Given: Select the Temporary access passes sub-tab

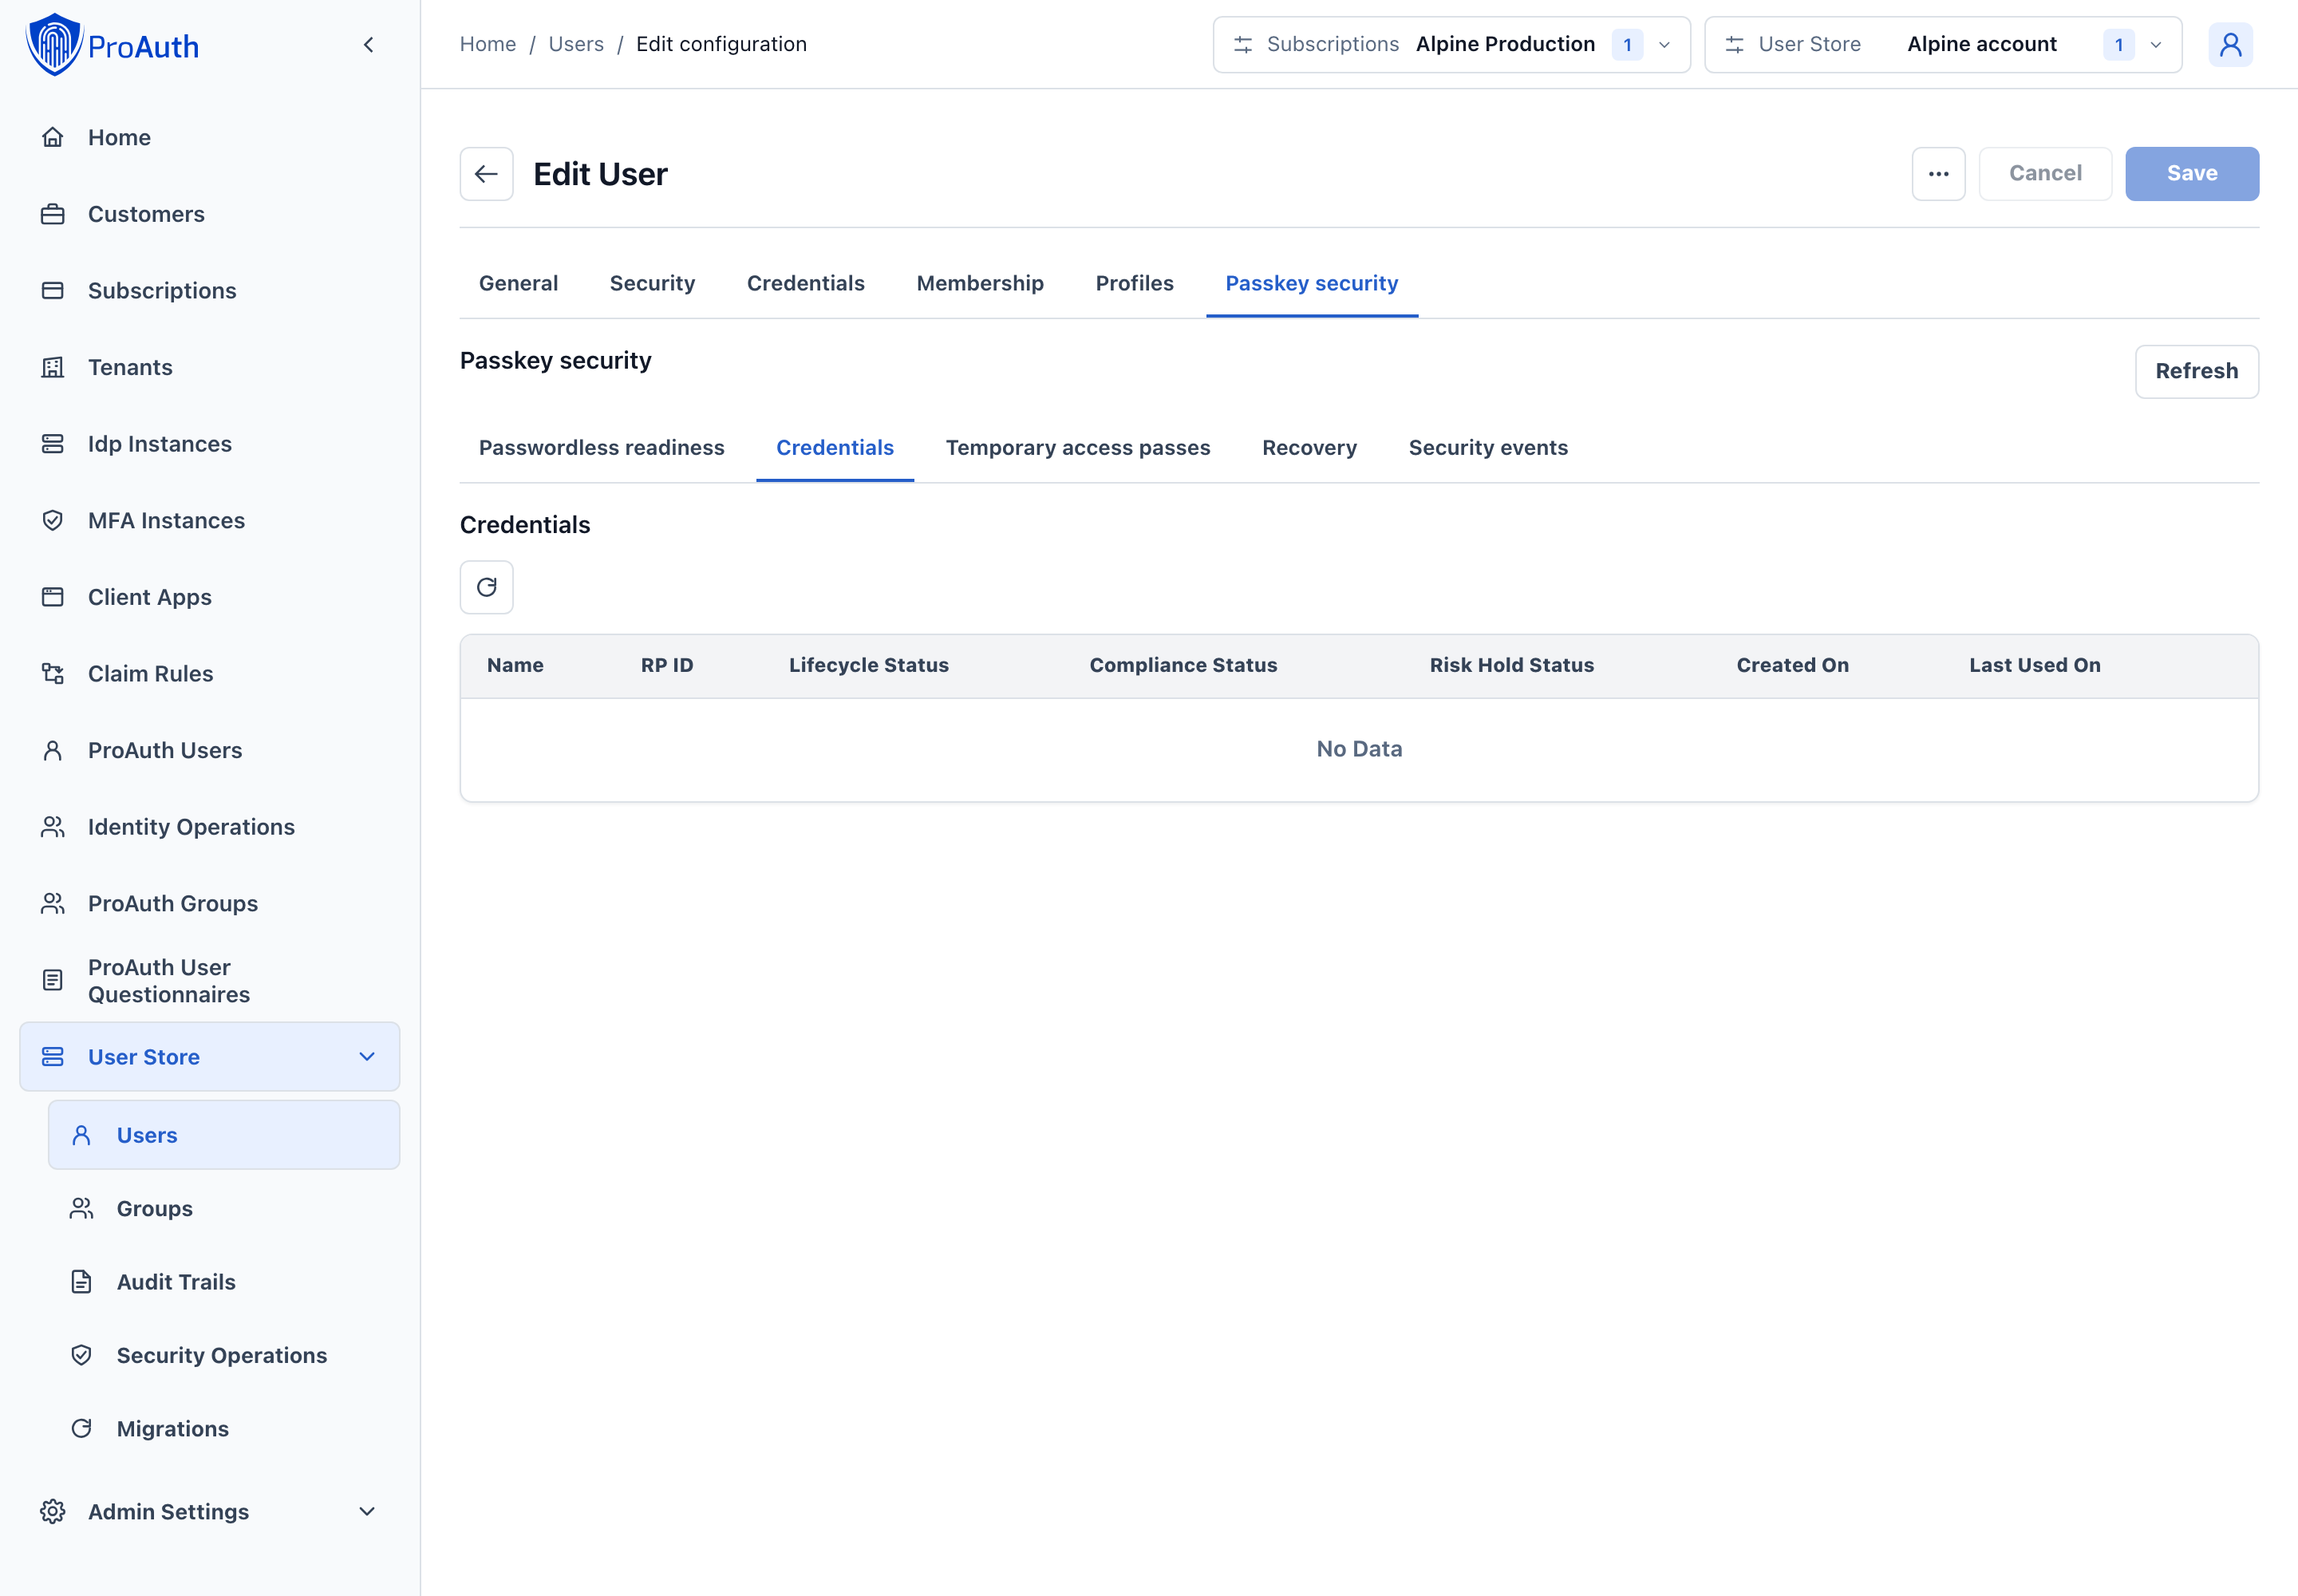Looking at the screenshot, I should [x=1078, y=448].
